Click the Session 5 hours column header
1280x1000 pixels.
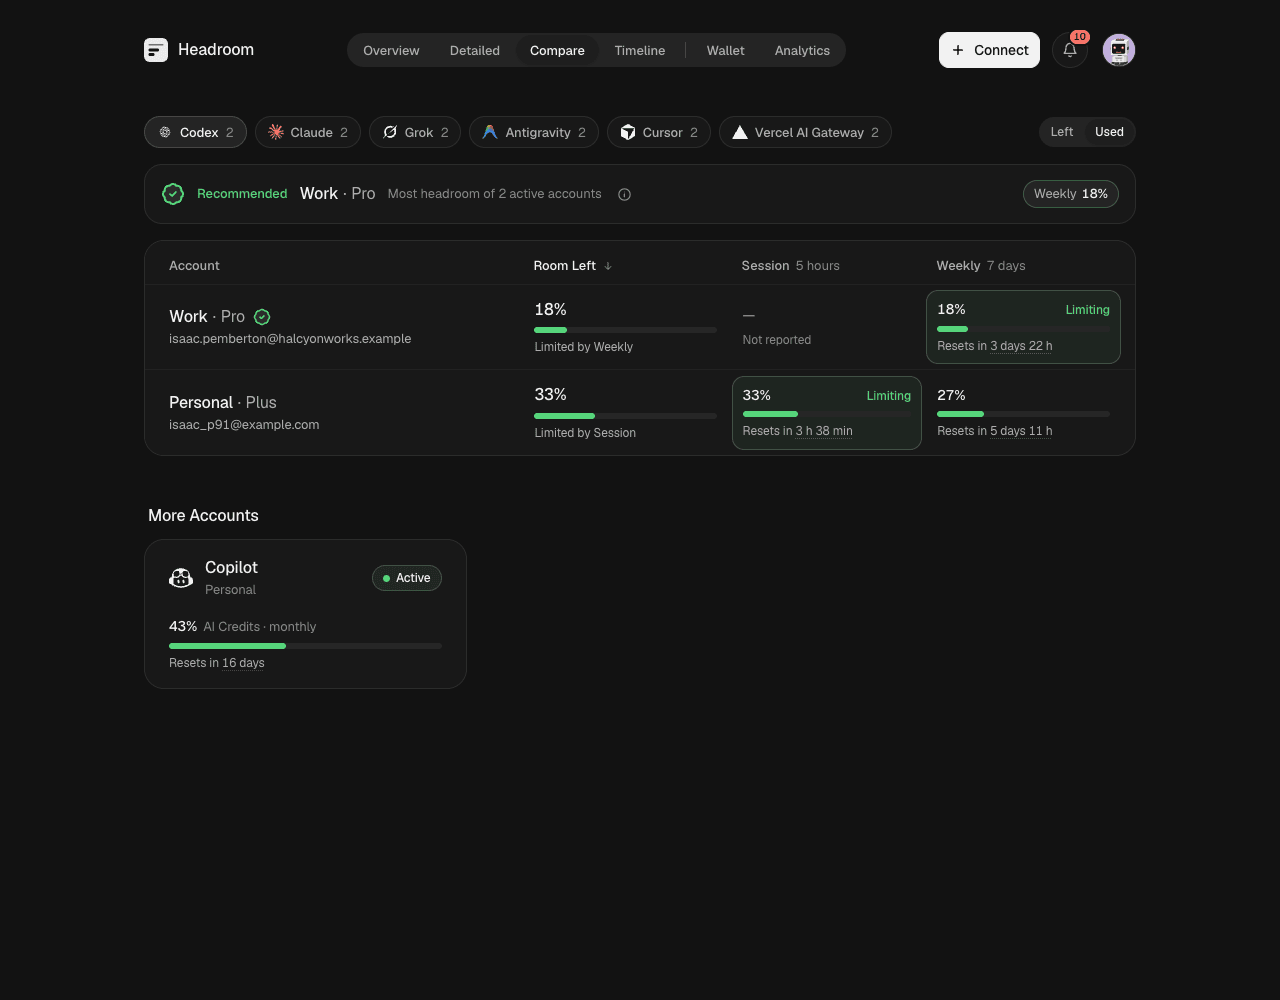point(790,266)
